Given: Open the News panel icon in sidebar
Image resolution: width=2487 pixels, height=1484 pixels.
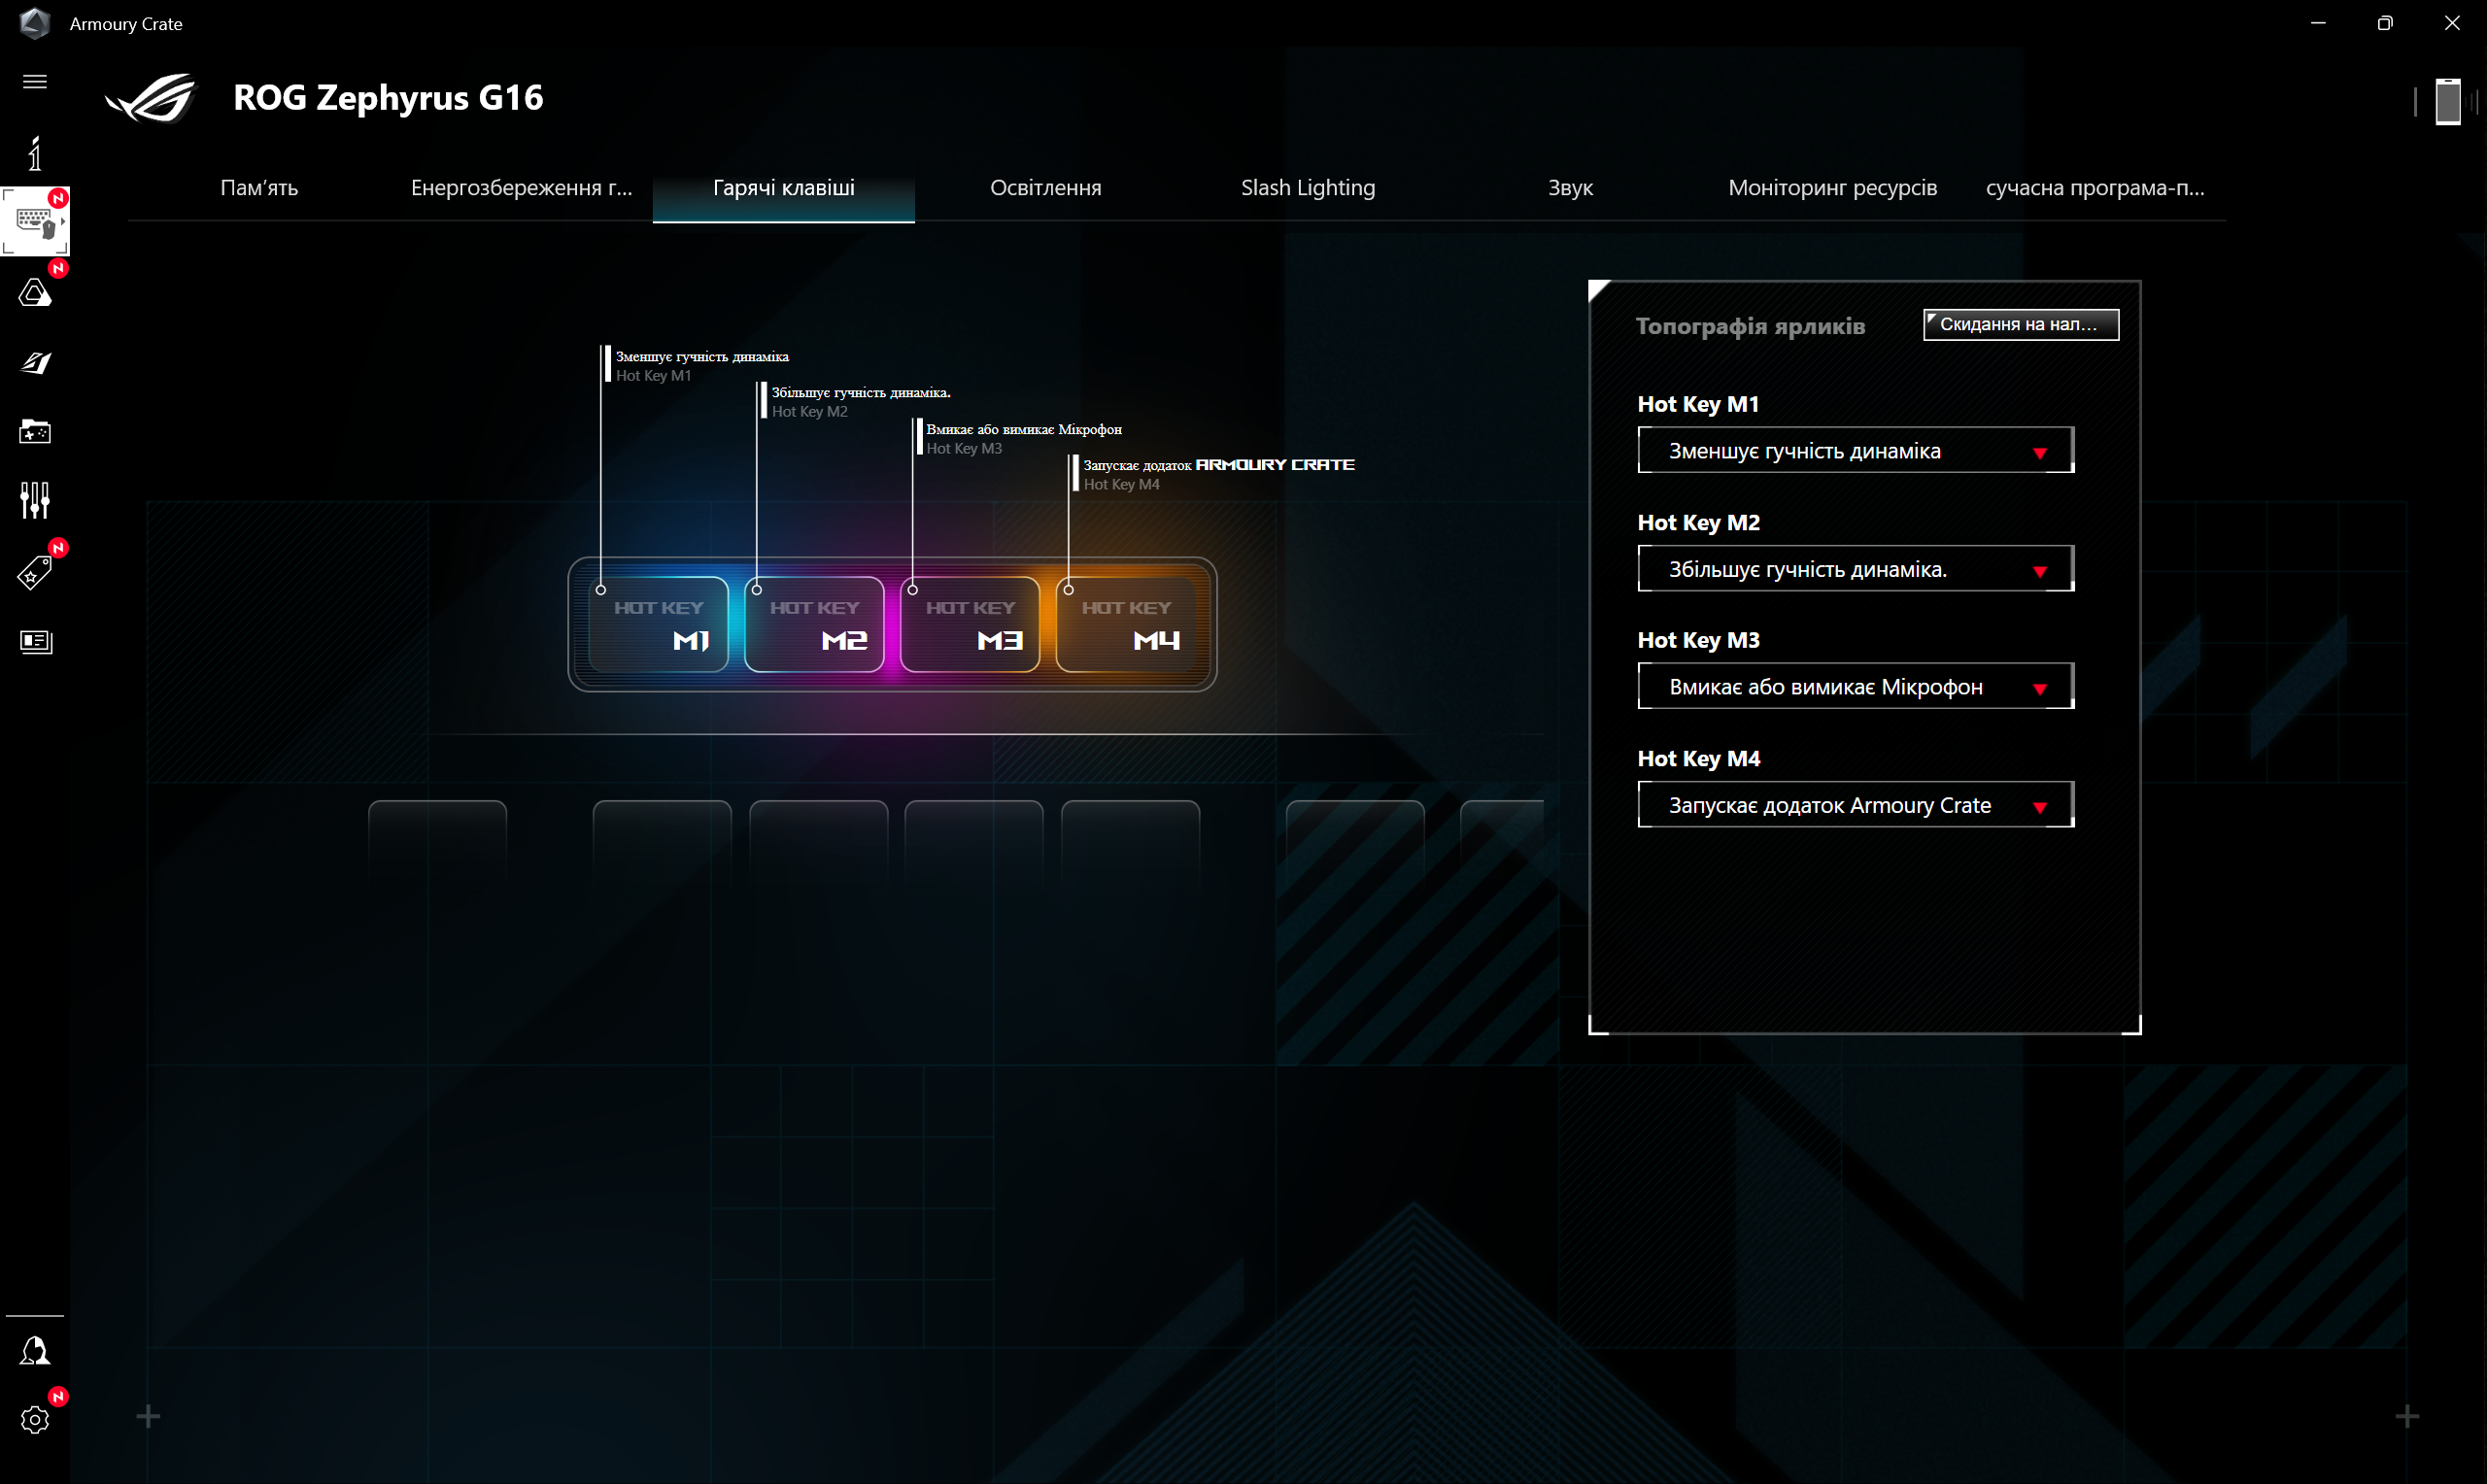Looking at the screenshot, I should coord(35,641).
